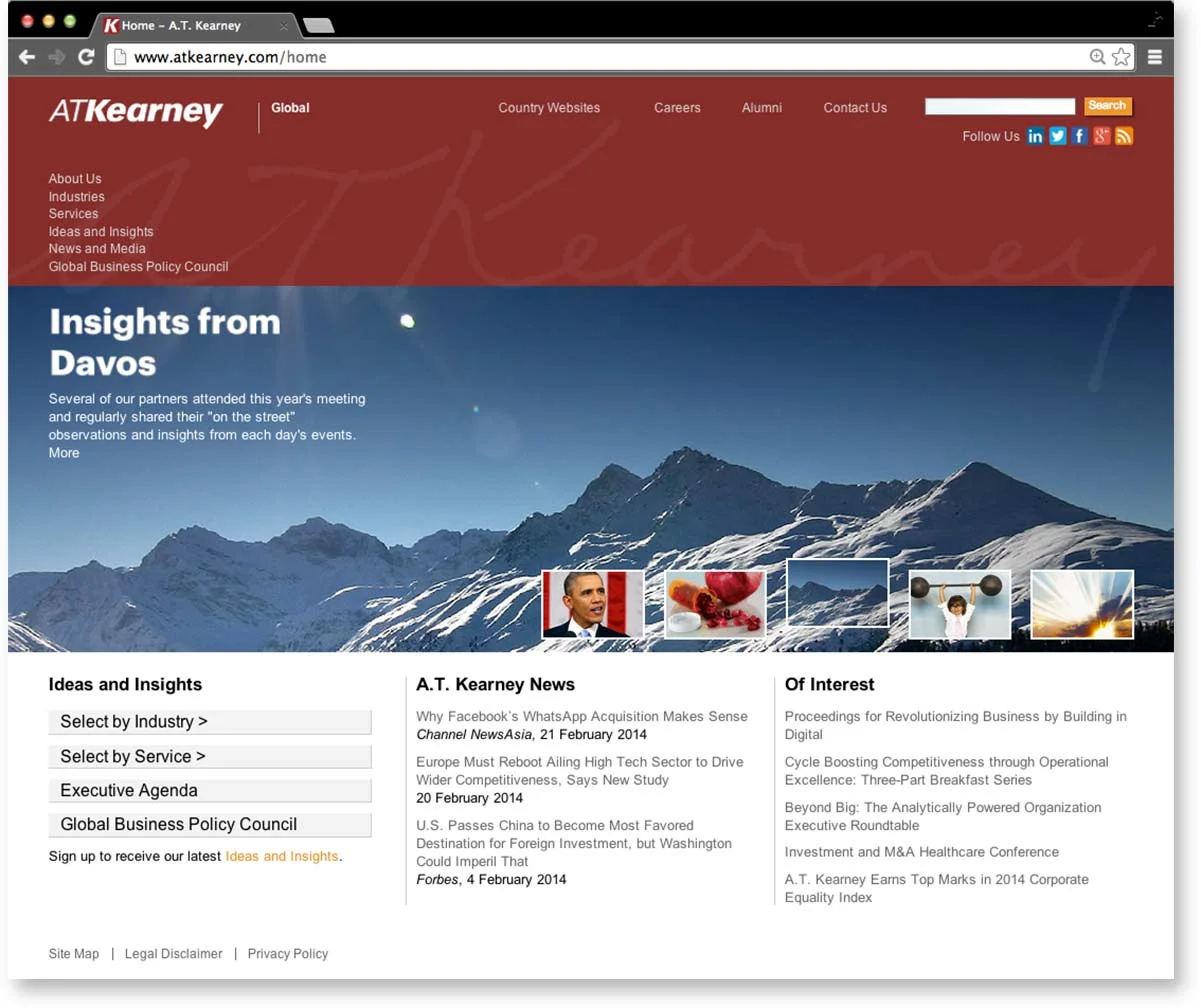1201x1008 pixels.
Task: Open Cycle Boosting Competitiveness breakfast series link
Action: coord(947,771)
